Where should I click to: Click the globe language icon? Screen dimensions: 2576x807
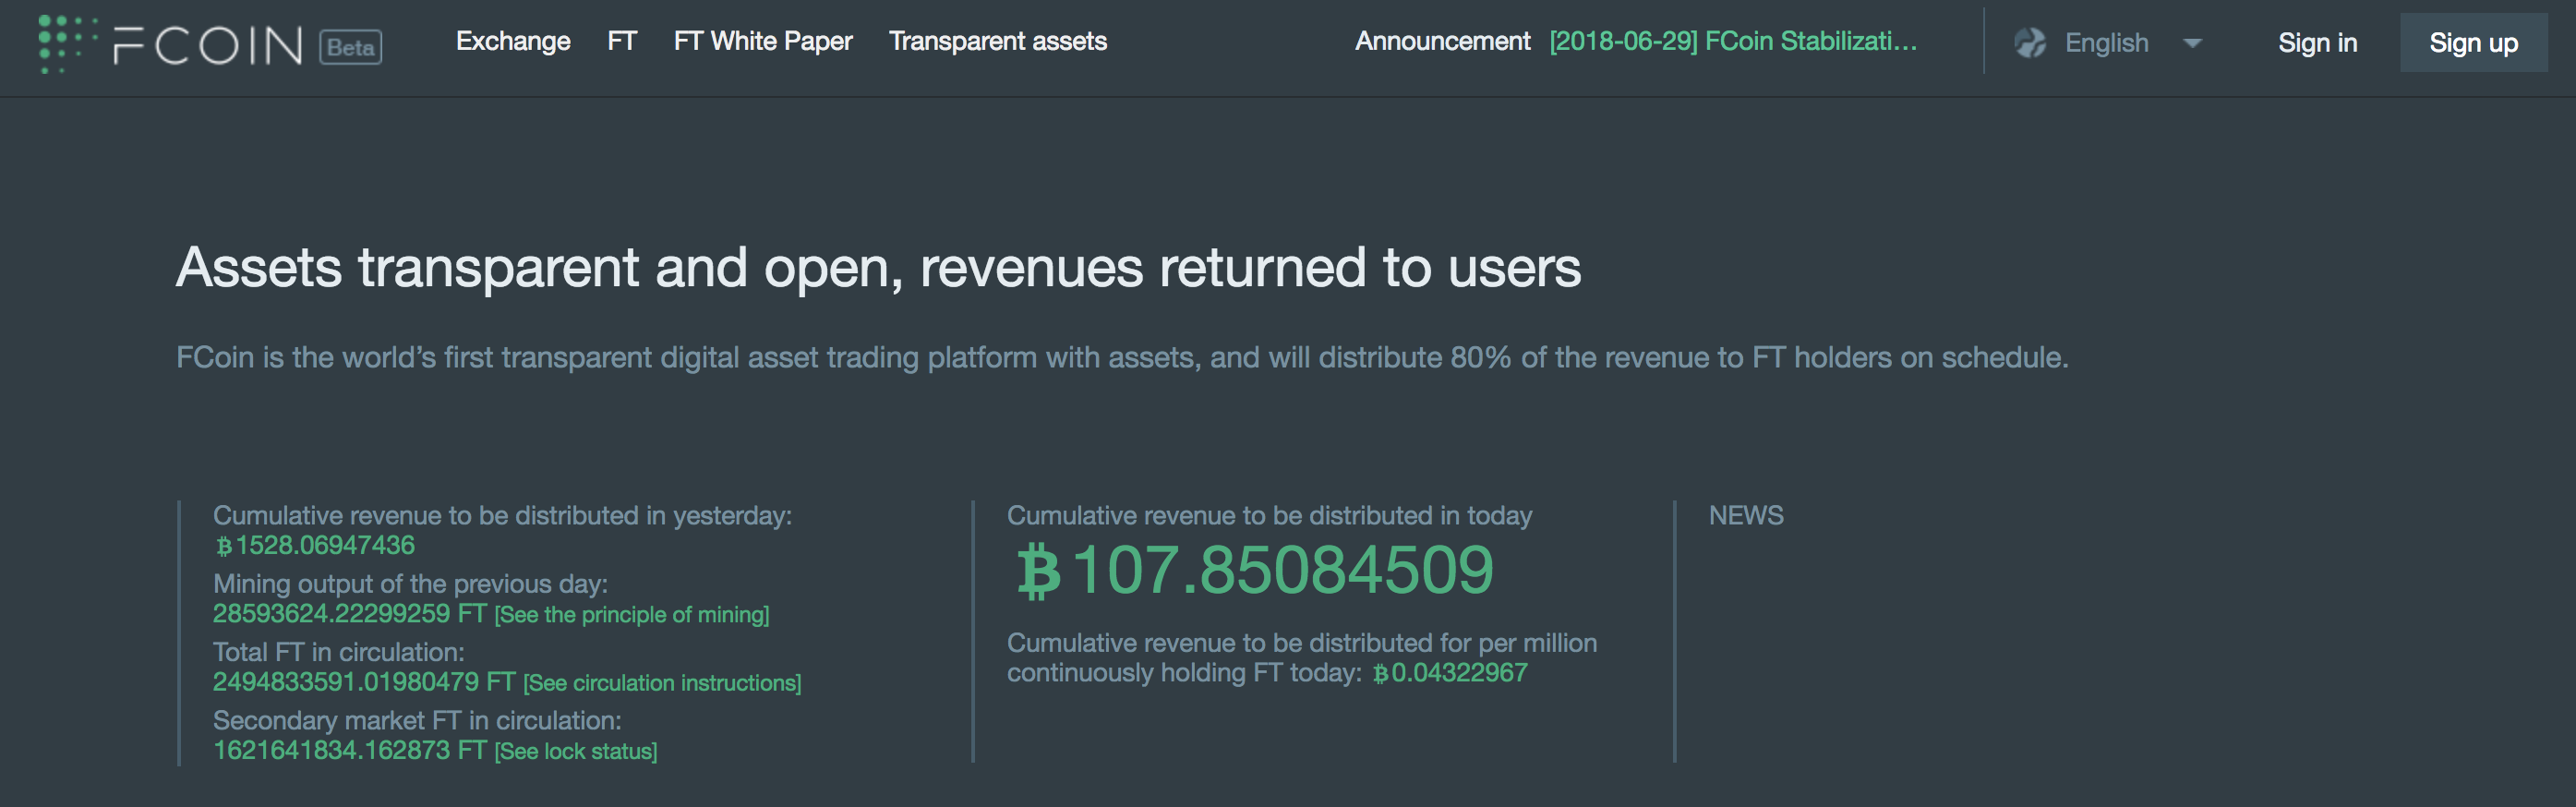point(2030,42)
